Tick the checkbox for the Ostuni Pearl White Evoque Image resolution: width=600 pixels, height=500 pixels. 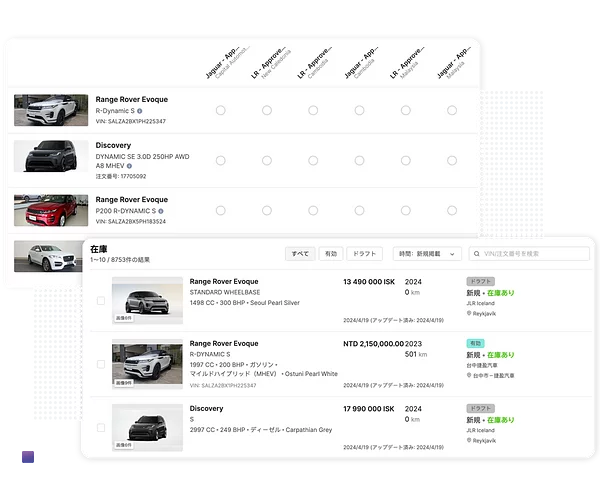(101, 365)
